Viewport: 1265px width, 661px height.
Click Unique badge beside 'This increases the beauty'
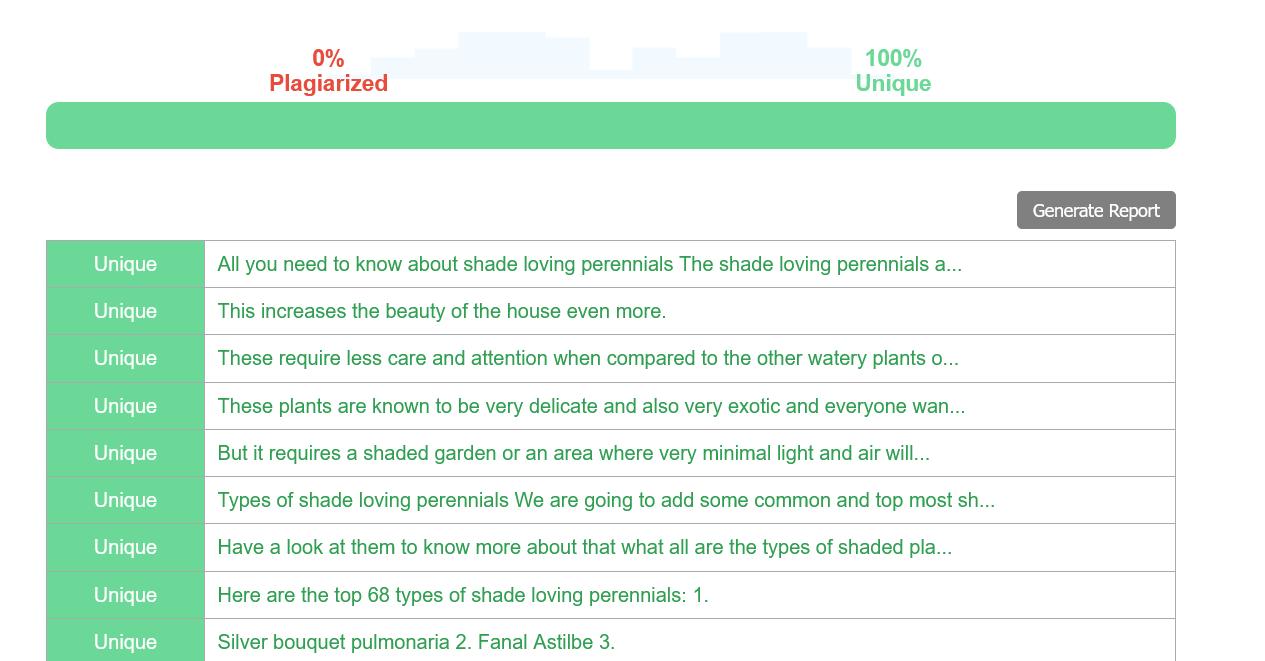coord(125,311)
